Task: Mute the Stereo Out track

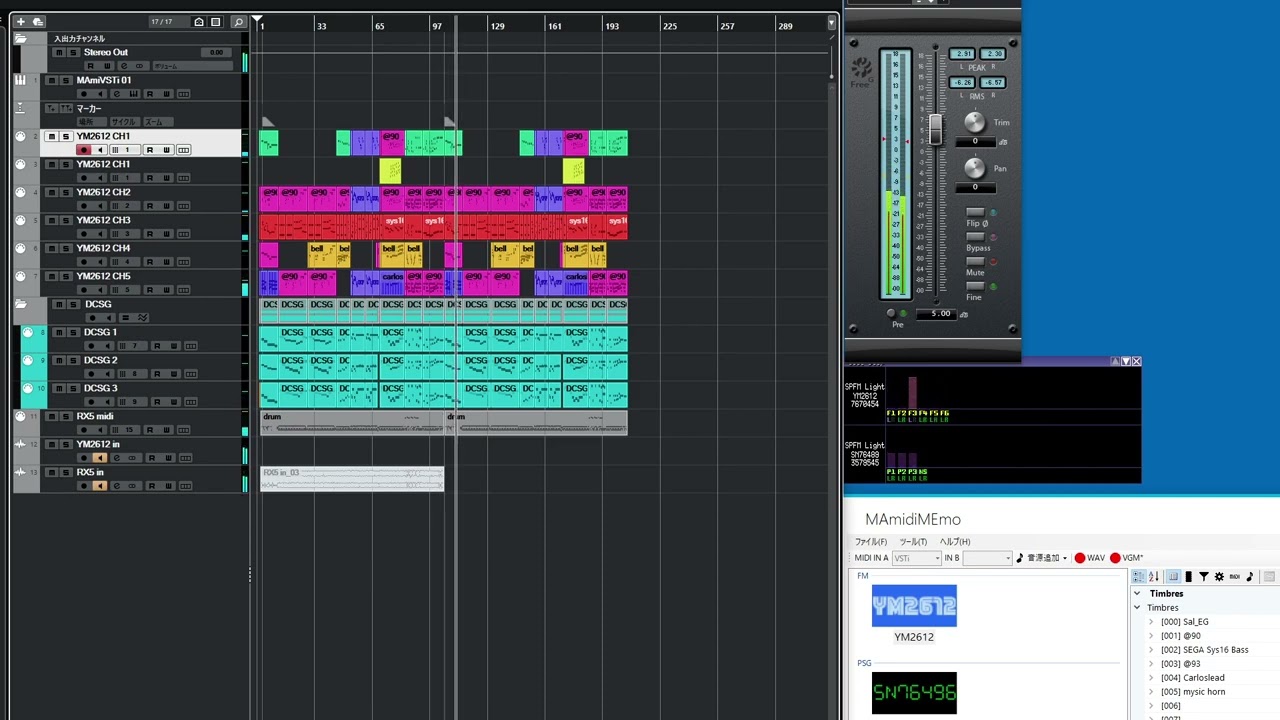Action: click(x=59, y=52)
